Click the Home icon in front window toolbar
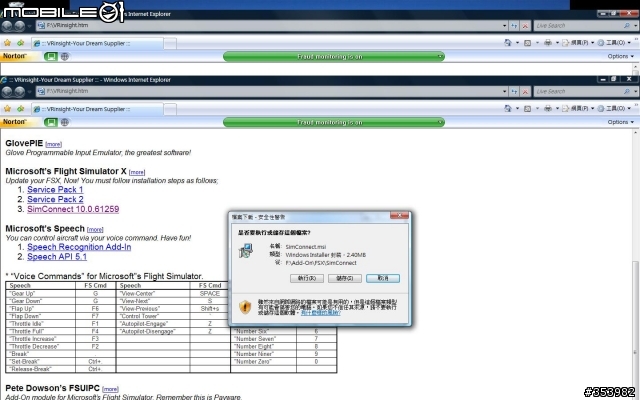Screen dimensions: 640x400 tap(507, 109)
